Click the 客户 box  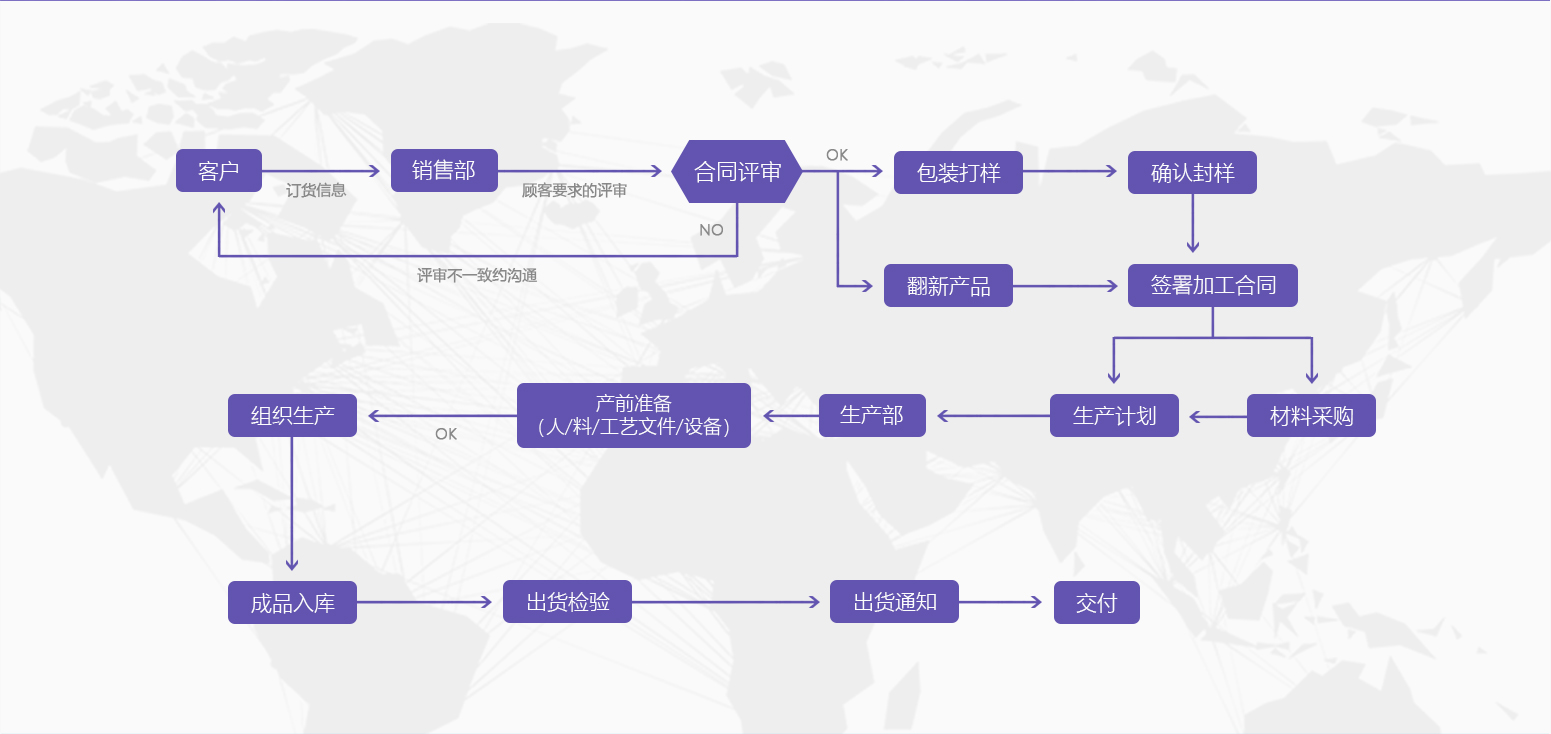(219, 171)
